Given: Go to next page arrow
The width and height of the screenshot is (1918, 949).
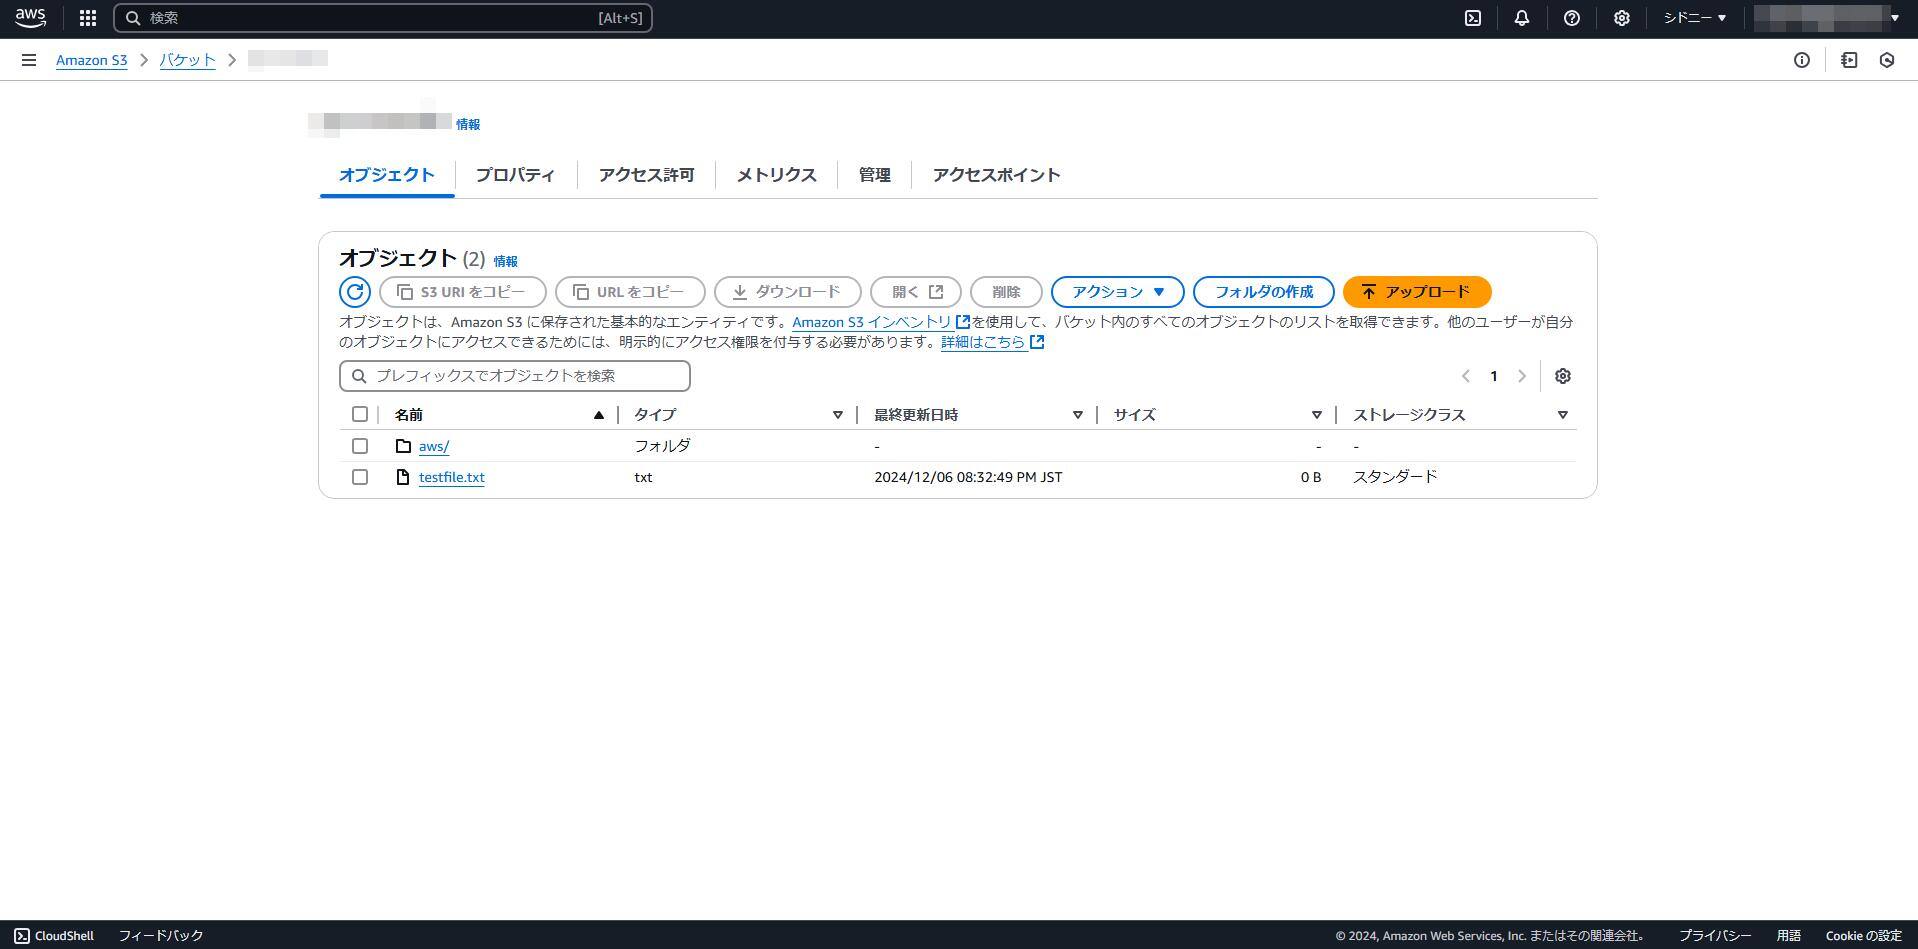Looking at the screenshot, I should (x=1522, y=376).
